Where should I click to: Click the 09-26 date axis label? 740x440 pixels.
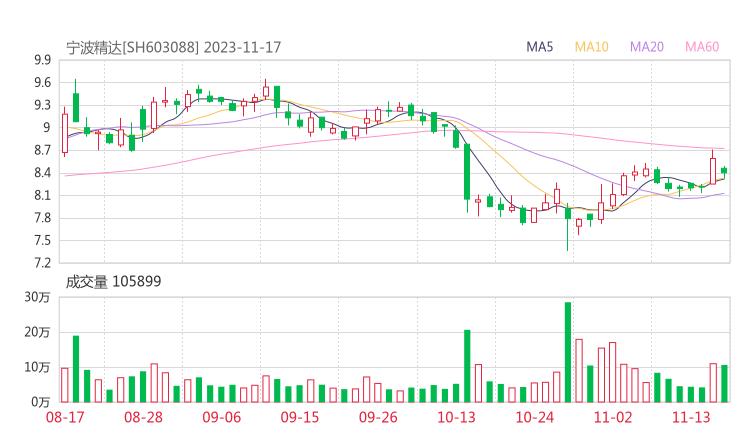click(x=378, y=417)
